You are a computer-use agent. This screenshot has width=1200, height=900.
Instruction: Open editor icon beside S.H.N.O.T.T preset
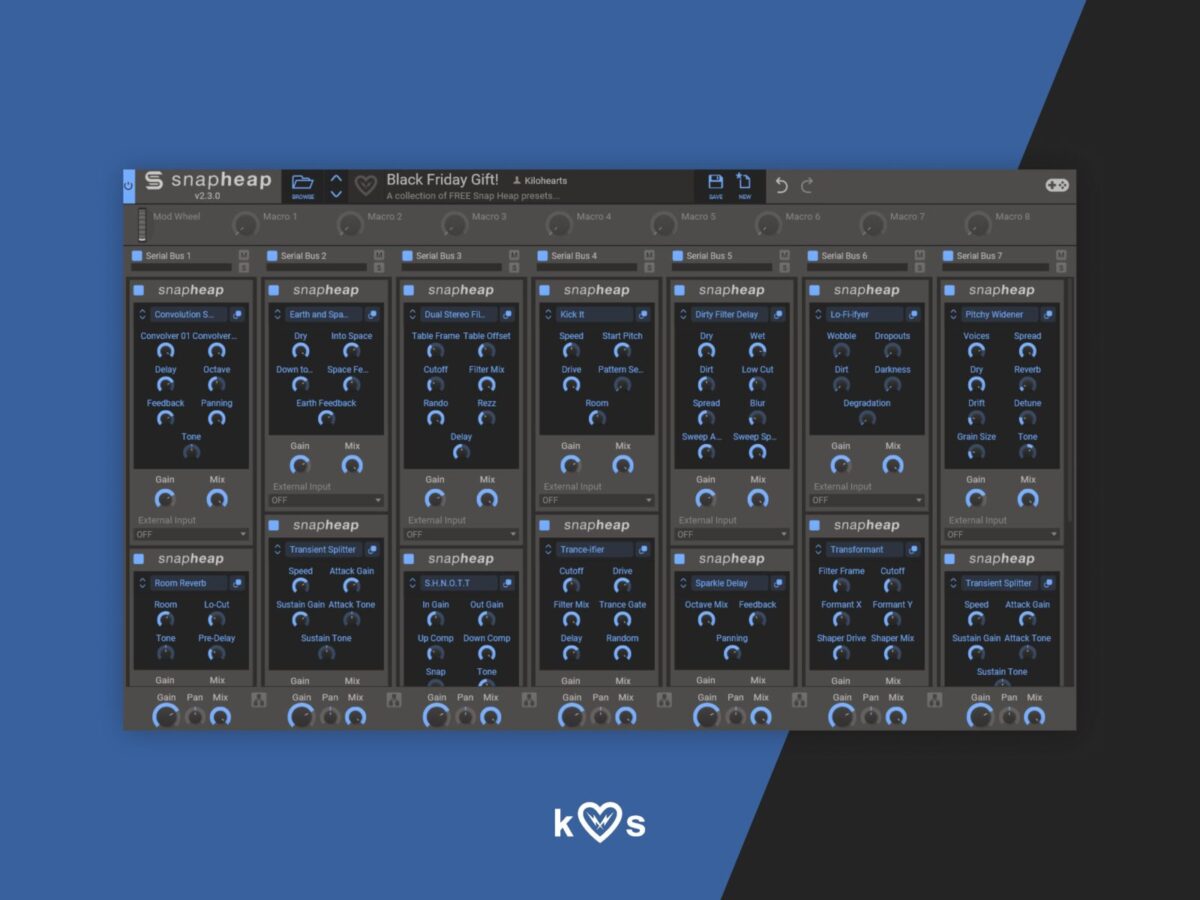coord(507,583)
